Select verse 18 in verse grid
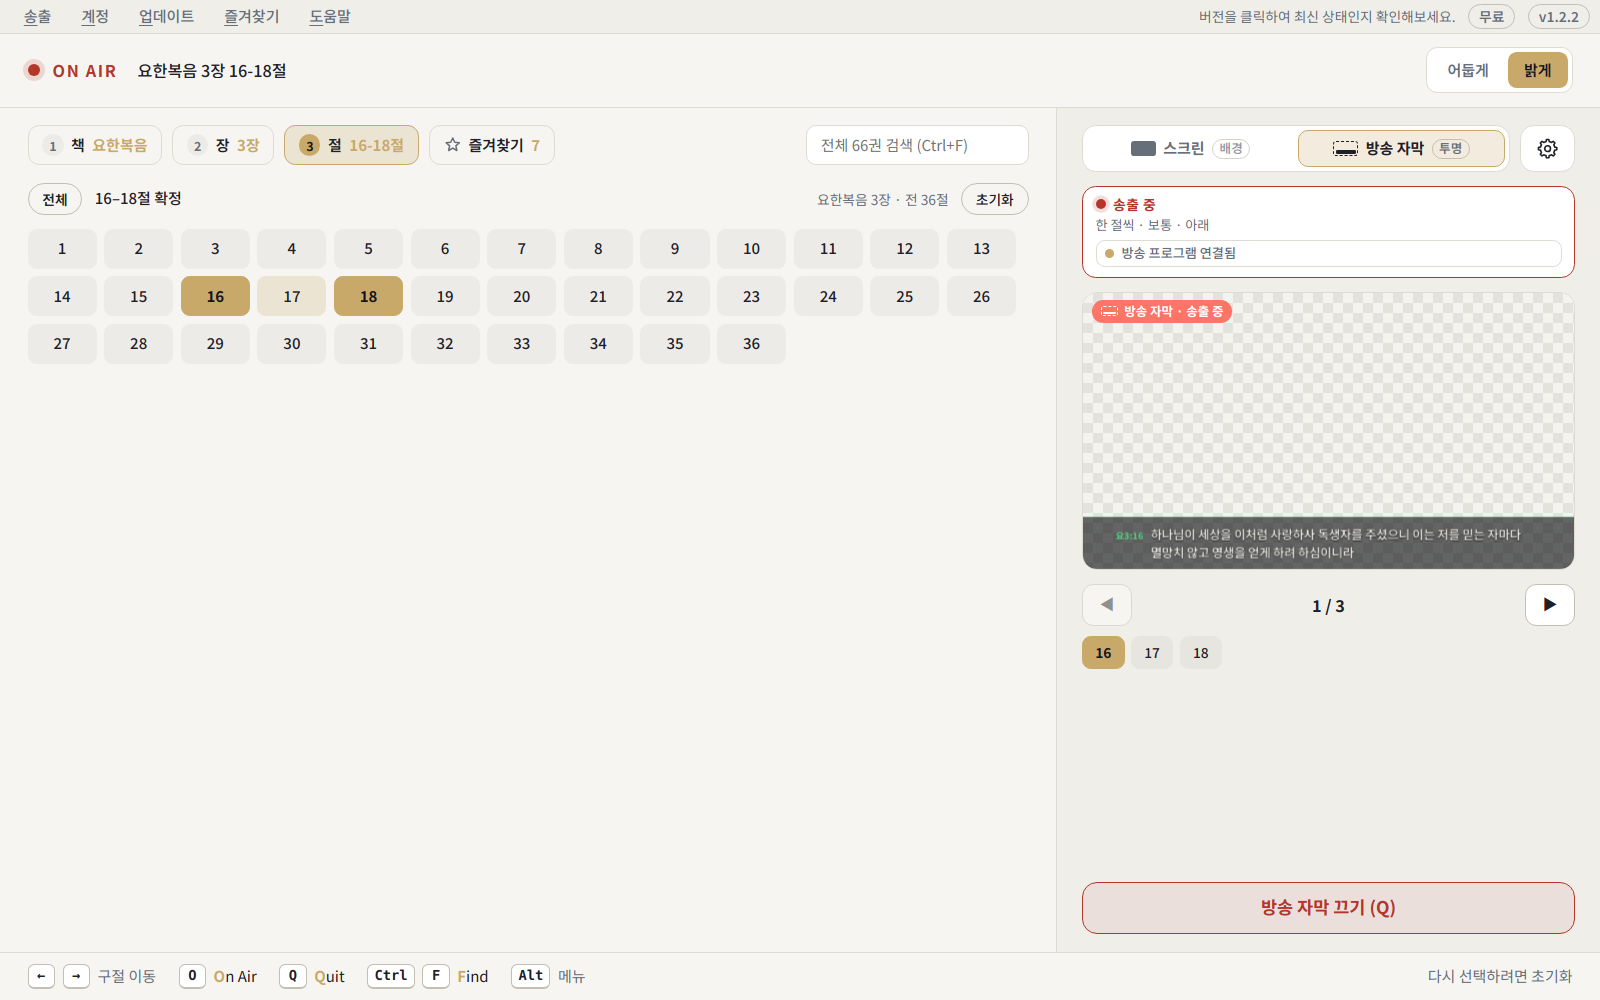Image resolution: width=1600 pixels, height=1000 pixels. point(368,296)
